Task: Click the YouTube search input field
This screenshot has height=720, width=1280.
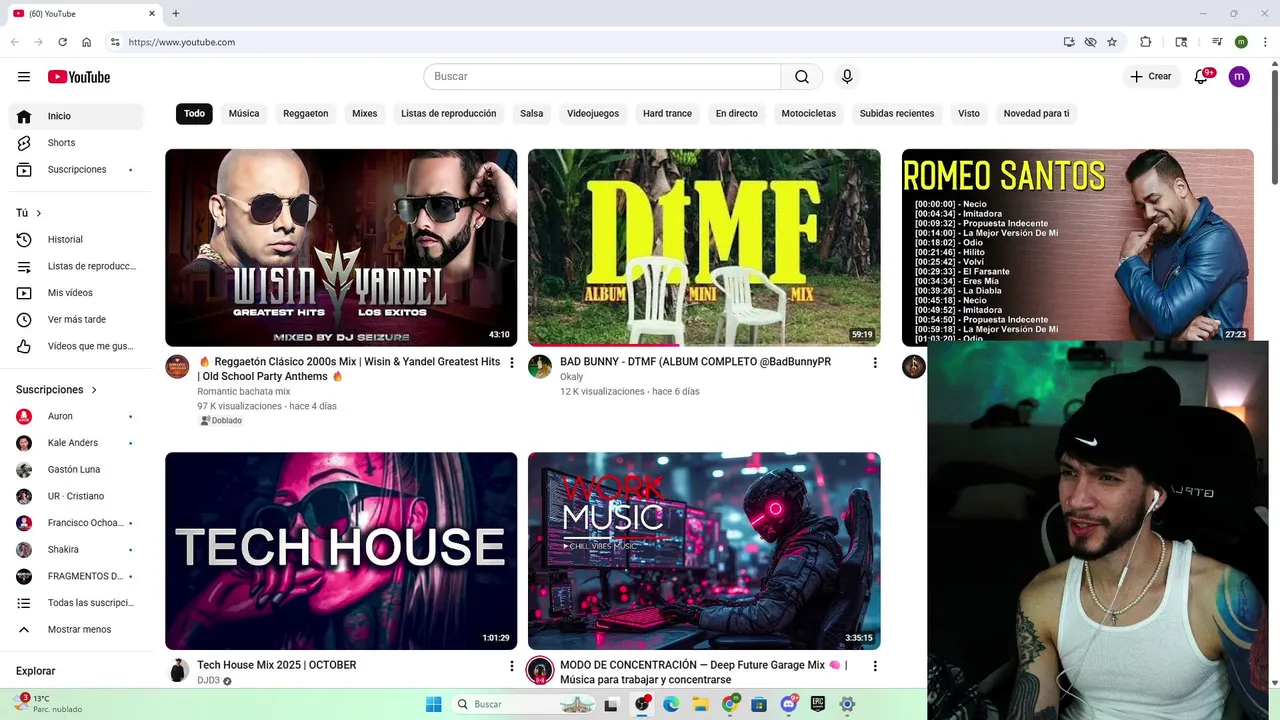Action: [602, 77]
